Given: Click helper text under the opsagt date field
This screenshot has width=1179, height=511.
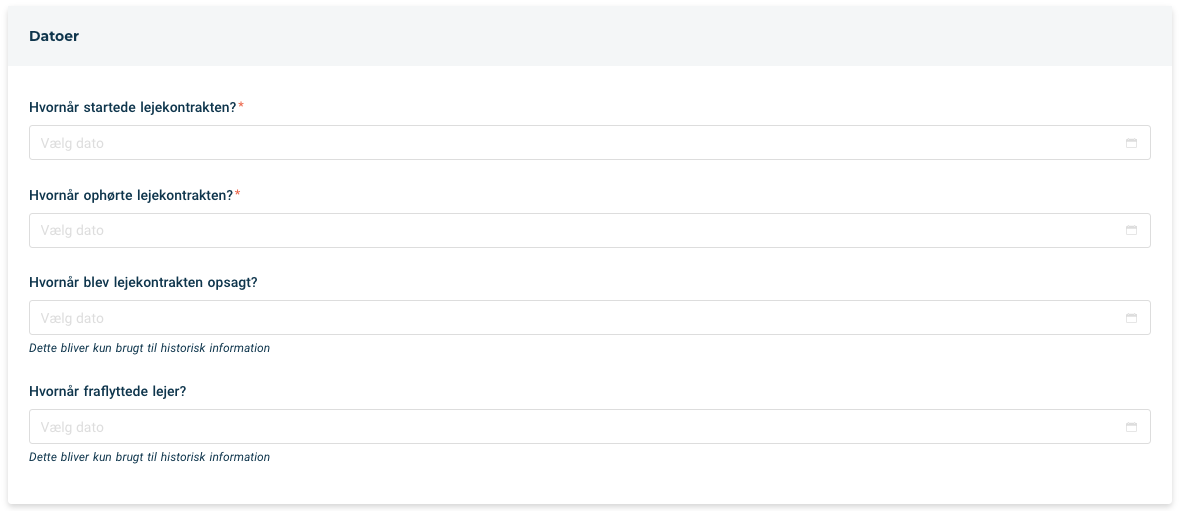Looking at the screenshot, I should pyautogui.click(x=150, y=348).
